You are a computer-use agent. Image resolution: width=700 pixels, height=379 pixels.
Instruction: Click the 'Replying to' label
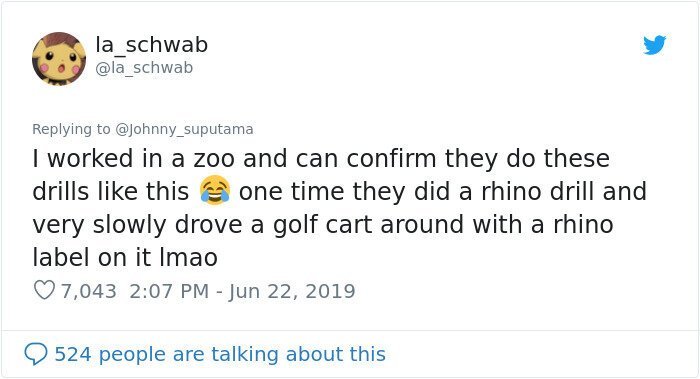pos(71,129)
